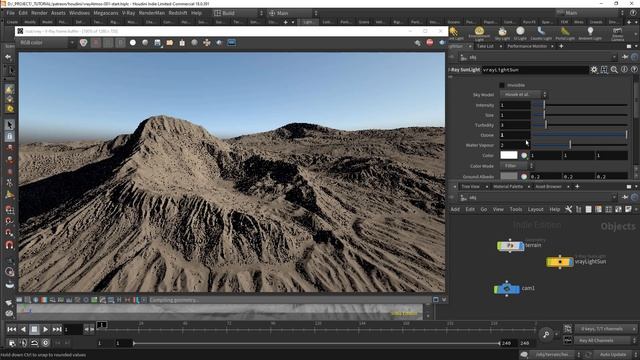Select the cam1 camera node
640x360 pixels.
click(x=507, y=289)
